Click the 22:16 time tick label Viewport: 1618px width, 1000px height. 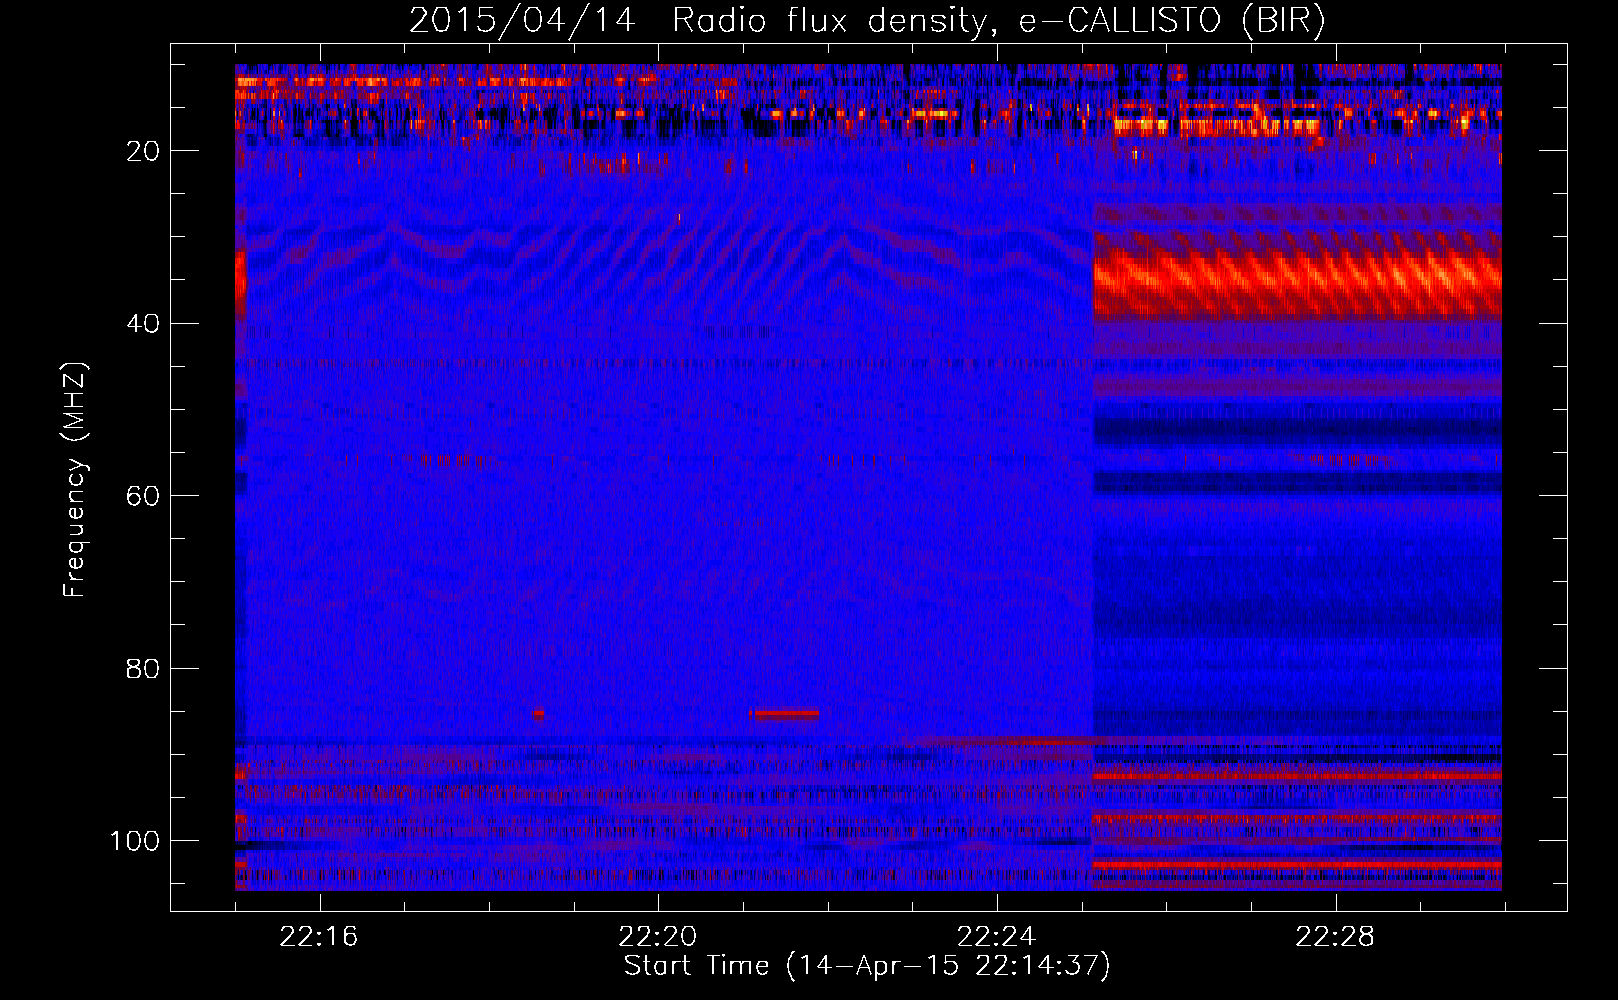(x=319, y=937)
